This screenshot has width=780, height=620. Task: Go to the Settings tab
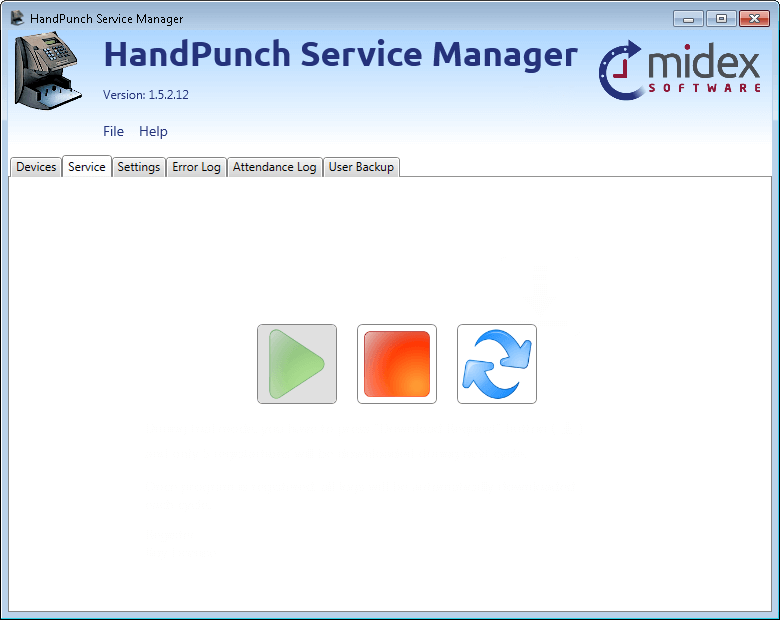click(139, 167)
